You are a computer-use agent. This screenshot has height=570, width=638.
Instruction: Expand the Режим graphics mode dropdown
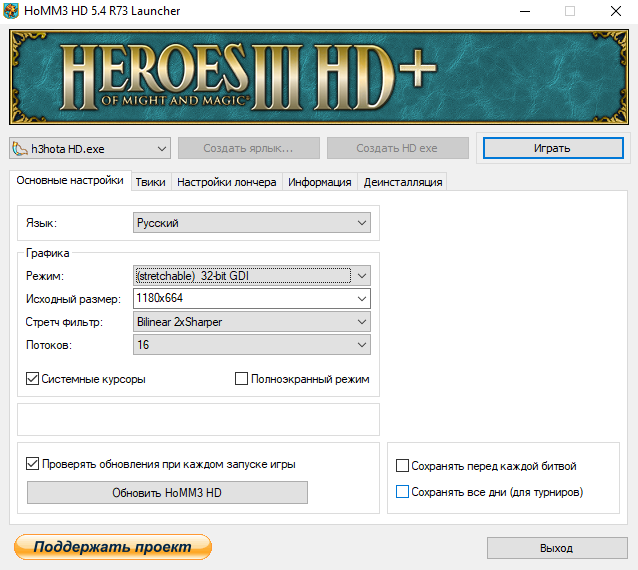point(251,275)
